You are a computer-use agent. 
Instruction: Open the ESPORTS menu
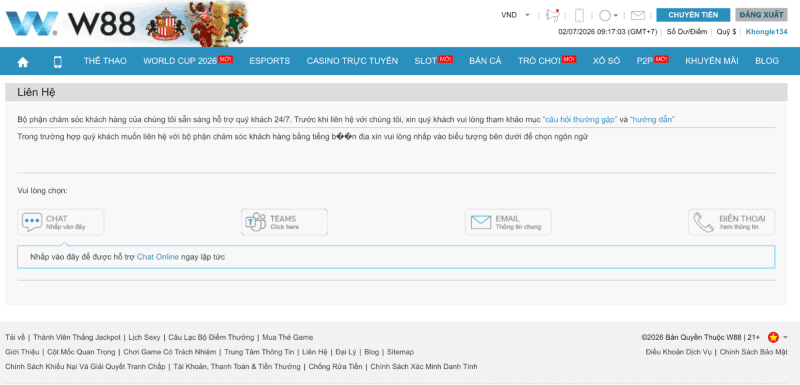[269, 61]
